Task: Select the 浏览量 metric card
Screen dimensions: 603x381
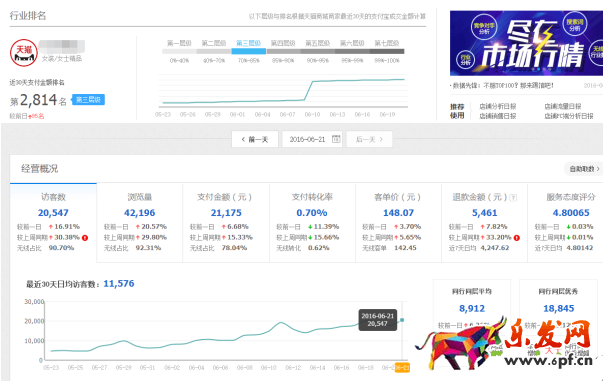Action: click(140, 223)
